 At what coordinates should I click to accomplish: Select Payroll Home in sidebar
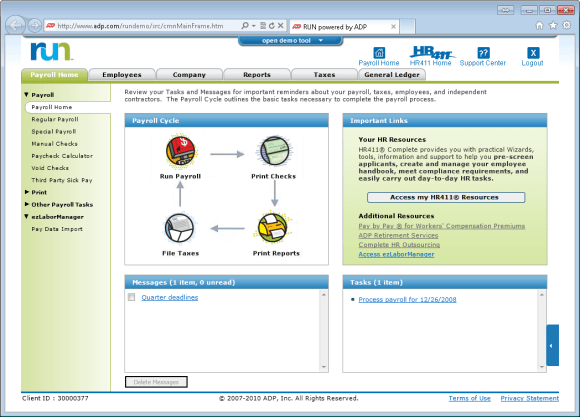(52, 107)
